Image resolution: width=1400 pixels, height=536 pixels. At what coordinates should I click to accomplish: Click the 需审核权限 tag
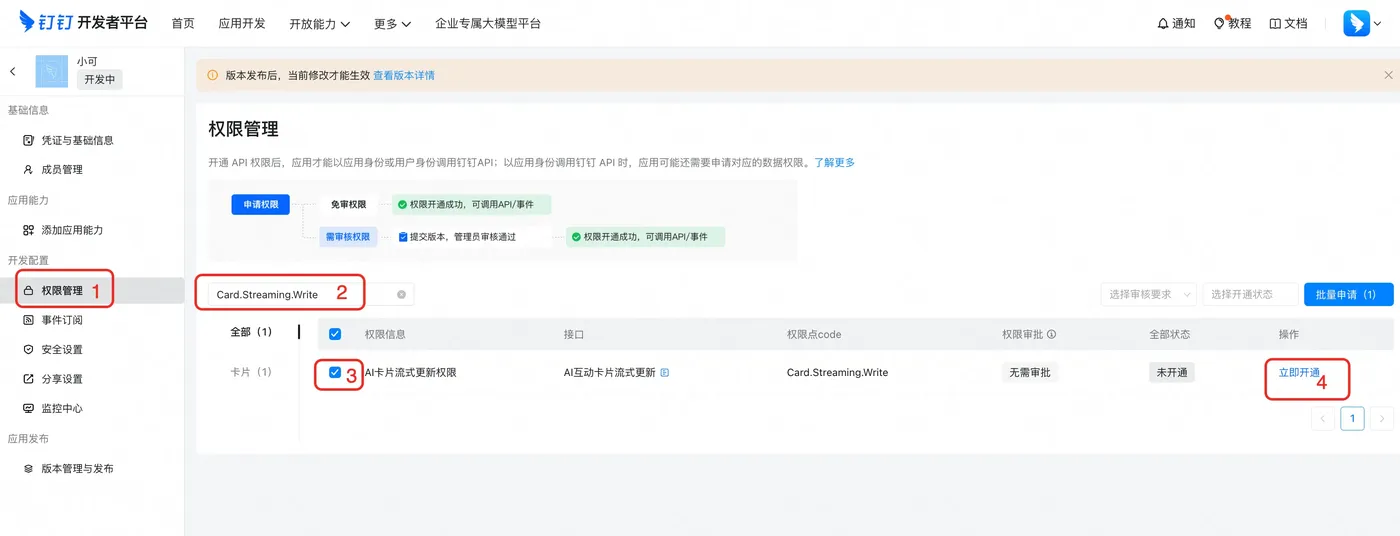click(x=348, y=237)
